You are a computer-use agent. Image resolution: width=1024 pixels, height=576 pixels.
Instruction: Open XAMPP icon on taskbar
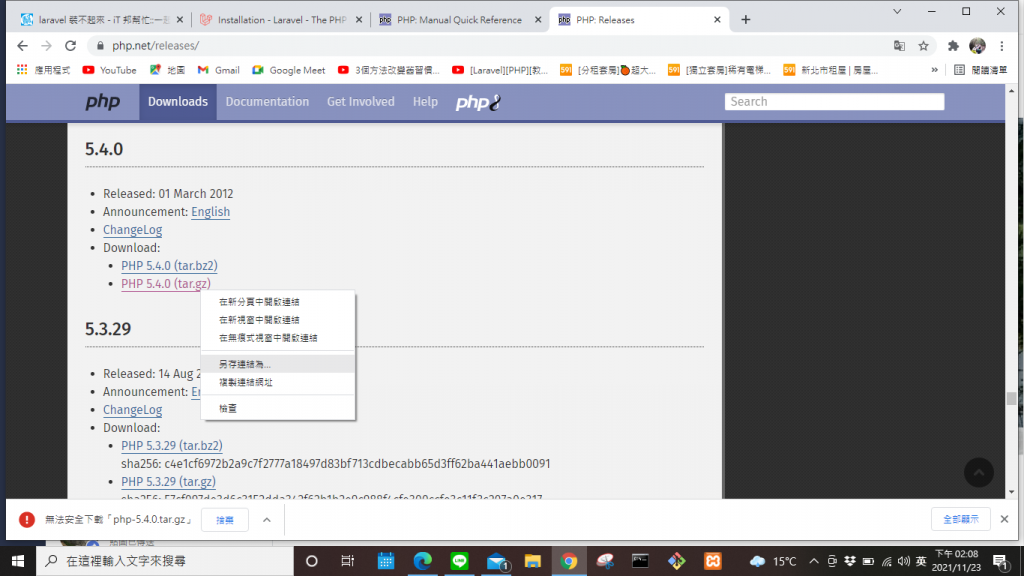(712, 561)
